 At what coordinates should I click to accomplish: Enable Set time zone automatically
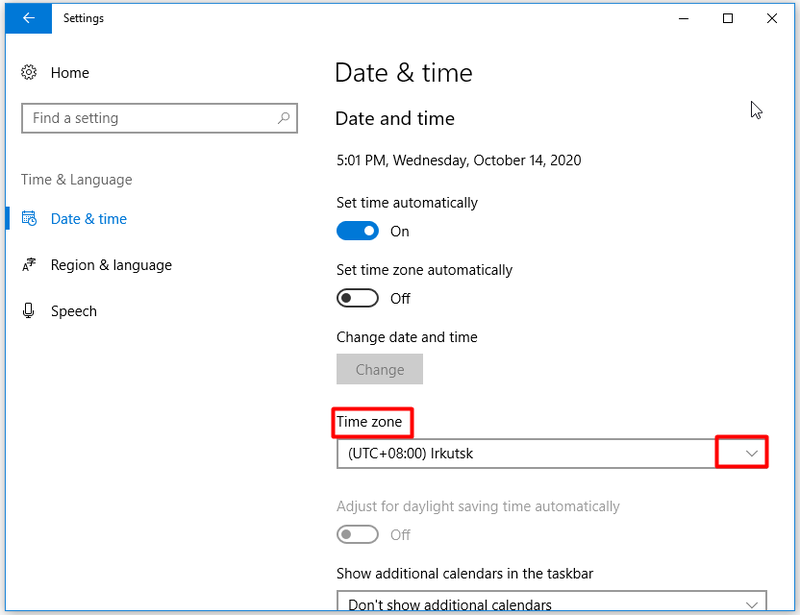pyautogui.click(x=357, y=298)
